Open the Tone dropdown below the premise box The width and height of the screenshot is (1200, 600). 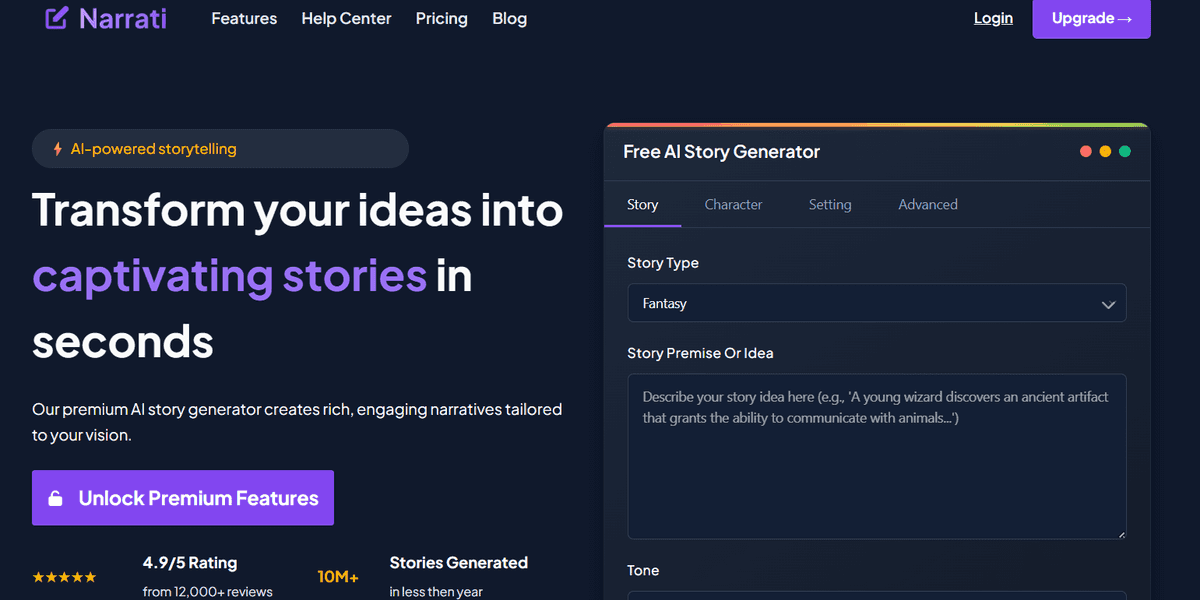[x=877, y=595]
